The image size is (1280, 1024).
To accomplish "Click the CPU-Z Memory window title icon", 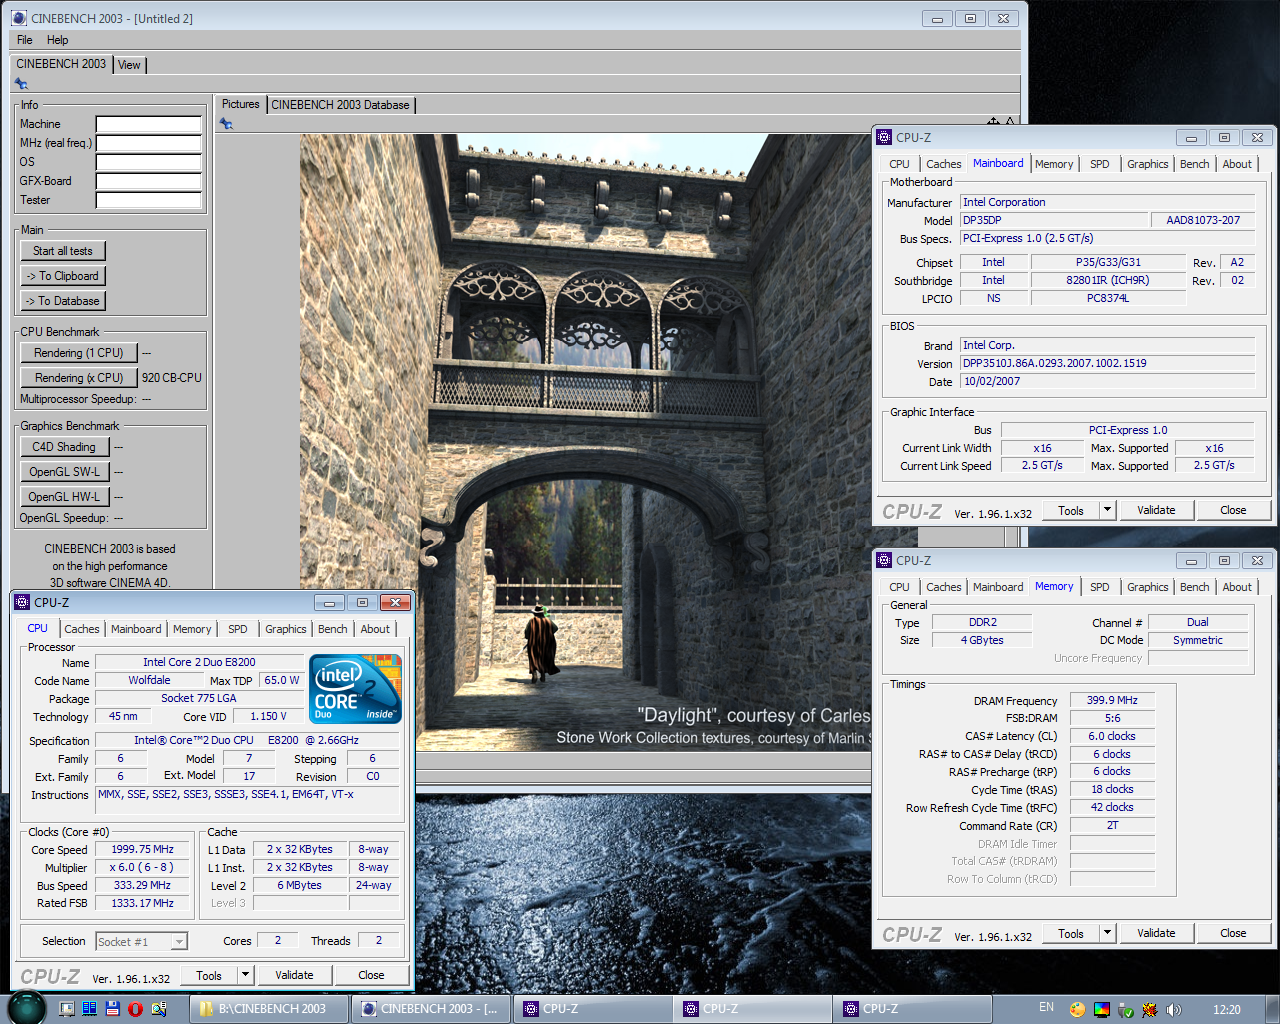I will [884, 560].
